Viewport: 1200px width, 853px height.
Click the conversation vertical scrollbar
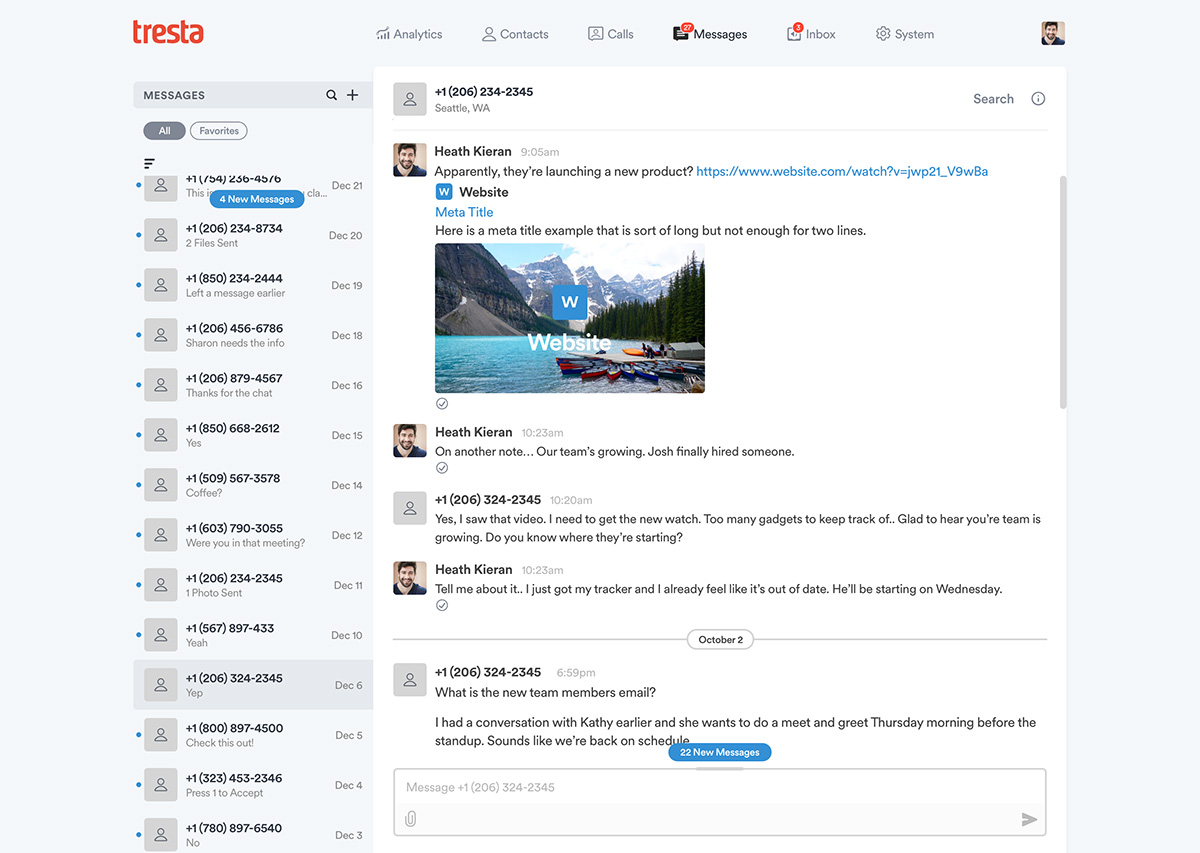point(1063,292)
